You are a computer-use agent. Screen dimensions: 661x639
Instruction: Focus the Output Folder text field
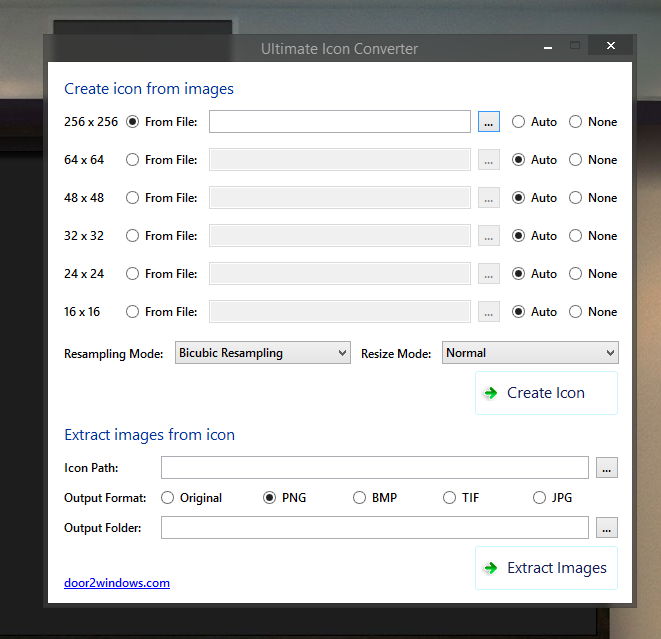375,527
